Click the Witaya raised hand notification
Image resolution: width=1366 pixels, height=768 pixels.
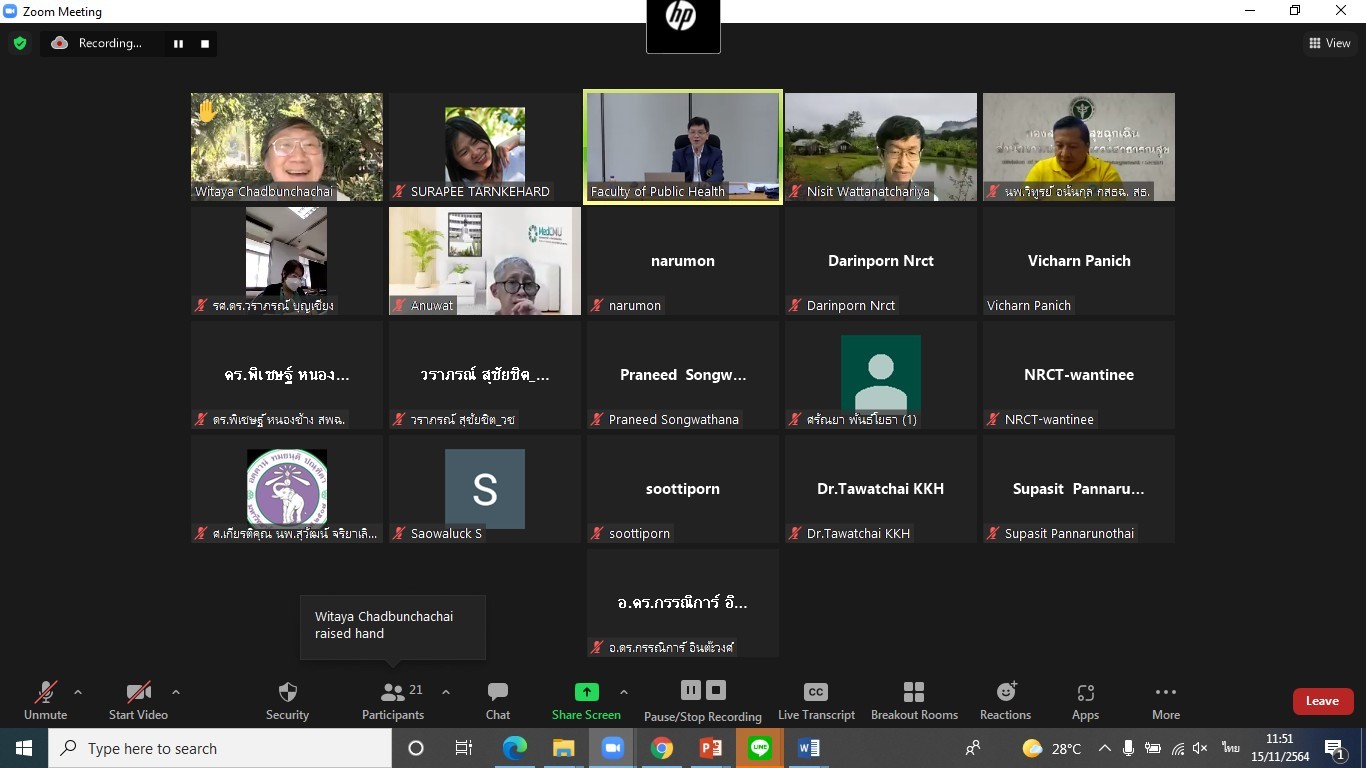393,627
